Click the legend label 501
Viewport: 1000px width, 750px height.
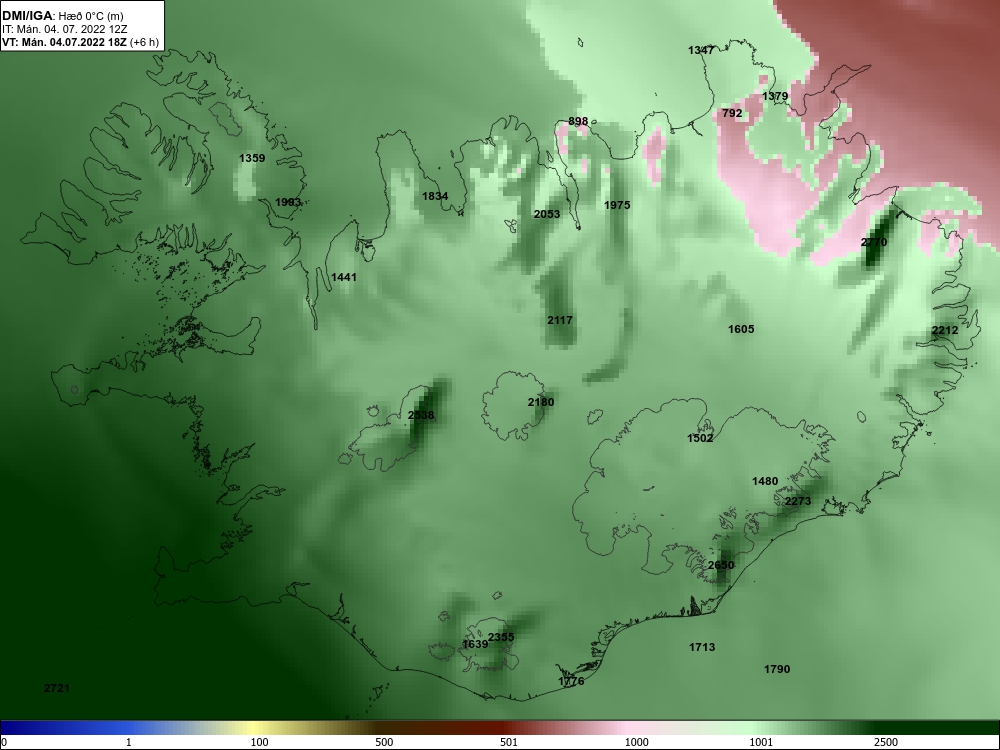(509, 742)
